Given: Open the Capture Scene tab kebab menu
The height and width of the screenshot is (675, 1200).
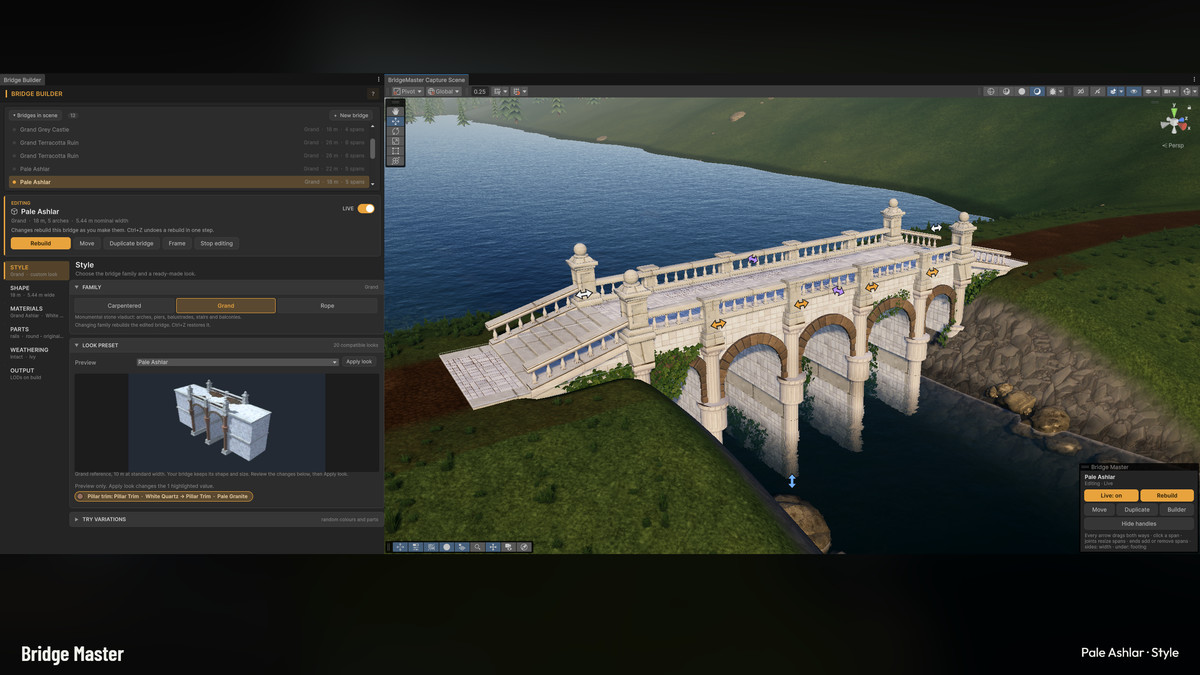Looking at the screenshot, I should pyautogui.click(x=1194, y=79).
